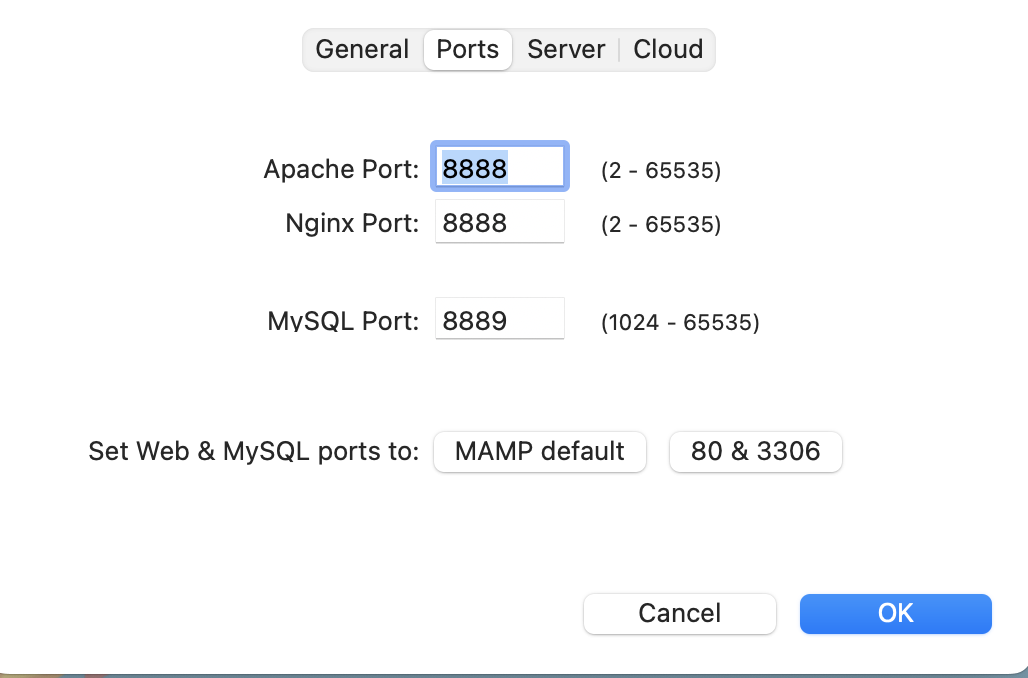This screenshot has height=678, width=1028.
Task: Click the MySQL Port text box
Action: point(499,319)
